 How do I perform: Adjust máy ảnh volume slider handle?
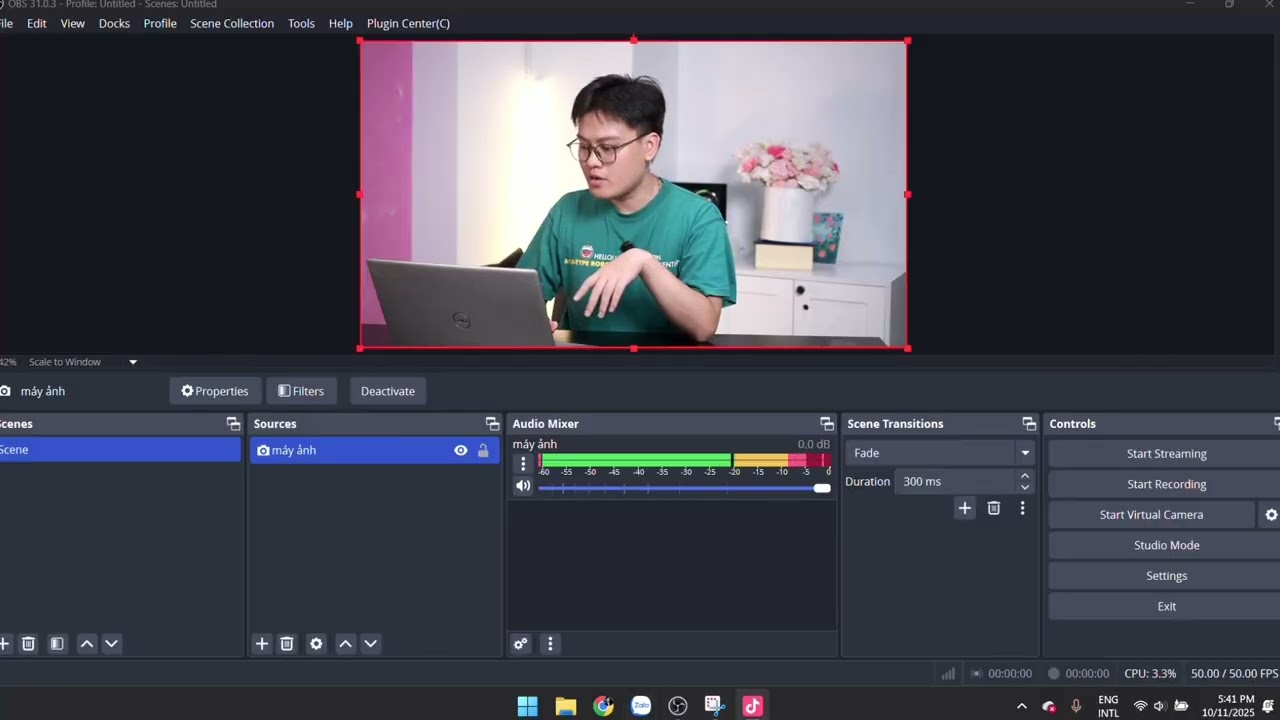(x=822, y=488)
